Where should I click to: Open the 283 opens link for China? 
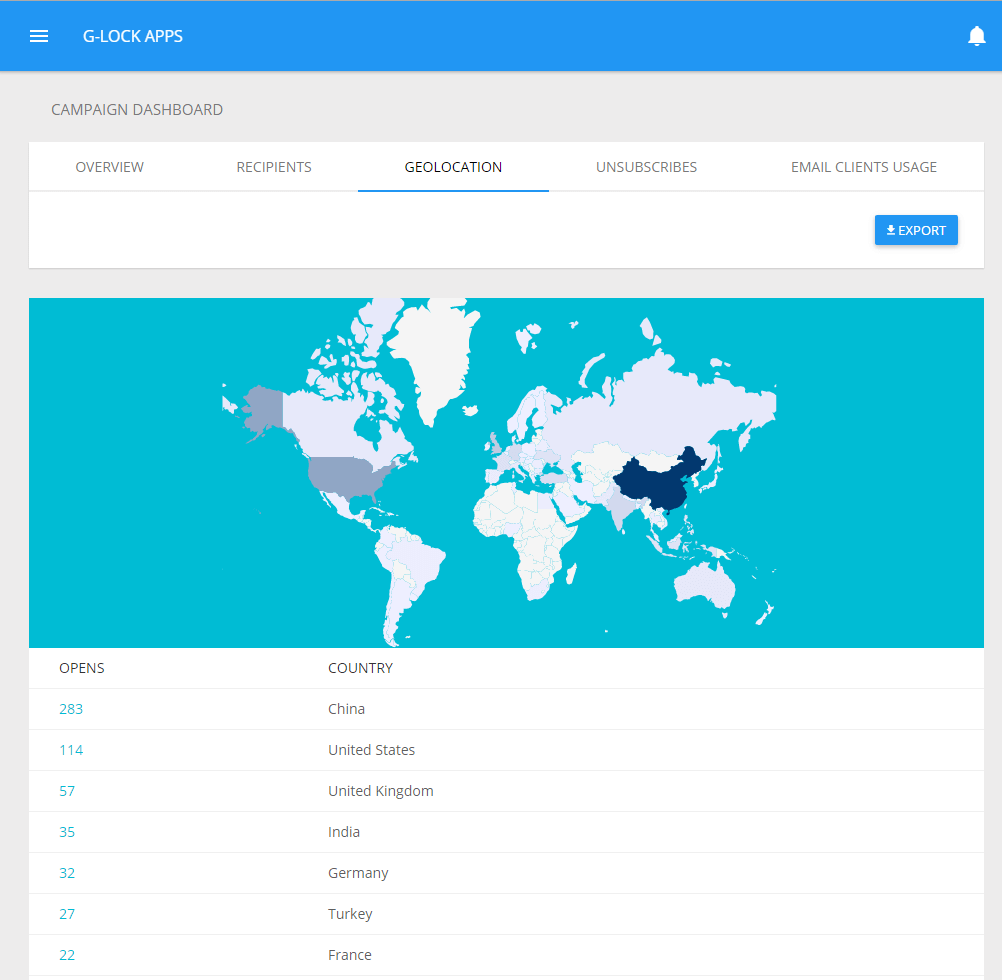pyautogui.click(x=71, y=709)
